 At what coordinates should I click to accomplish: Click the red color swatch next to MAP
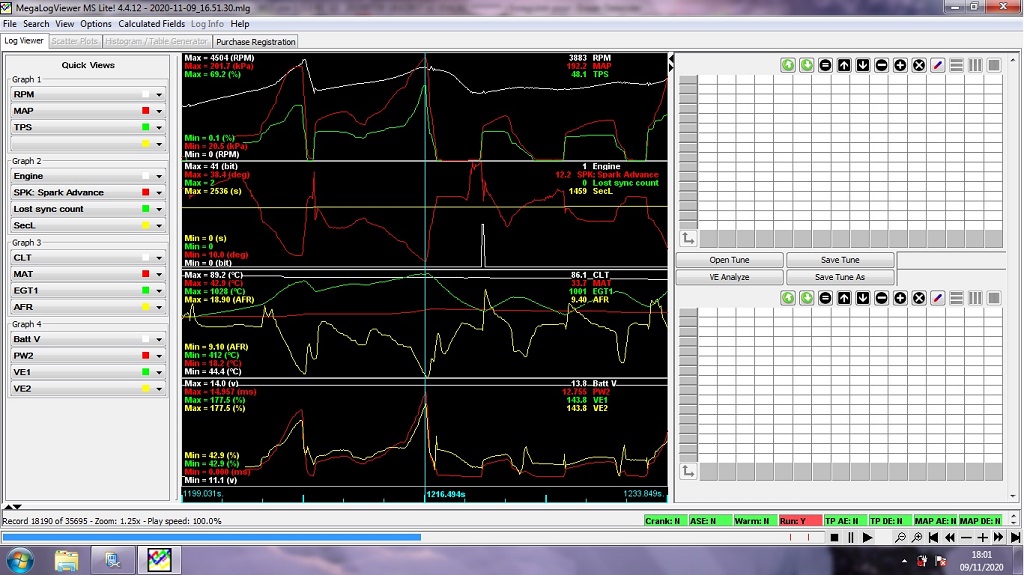click(146, 111)
